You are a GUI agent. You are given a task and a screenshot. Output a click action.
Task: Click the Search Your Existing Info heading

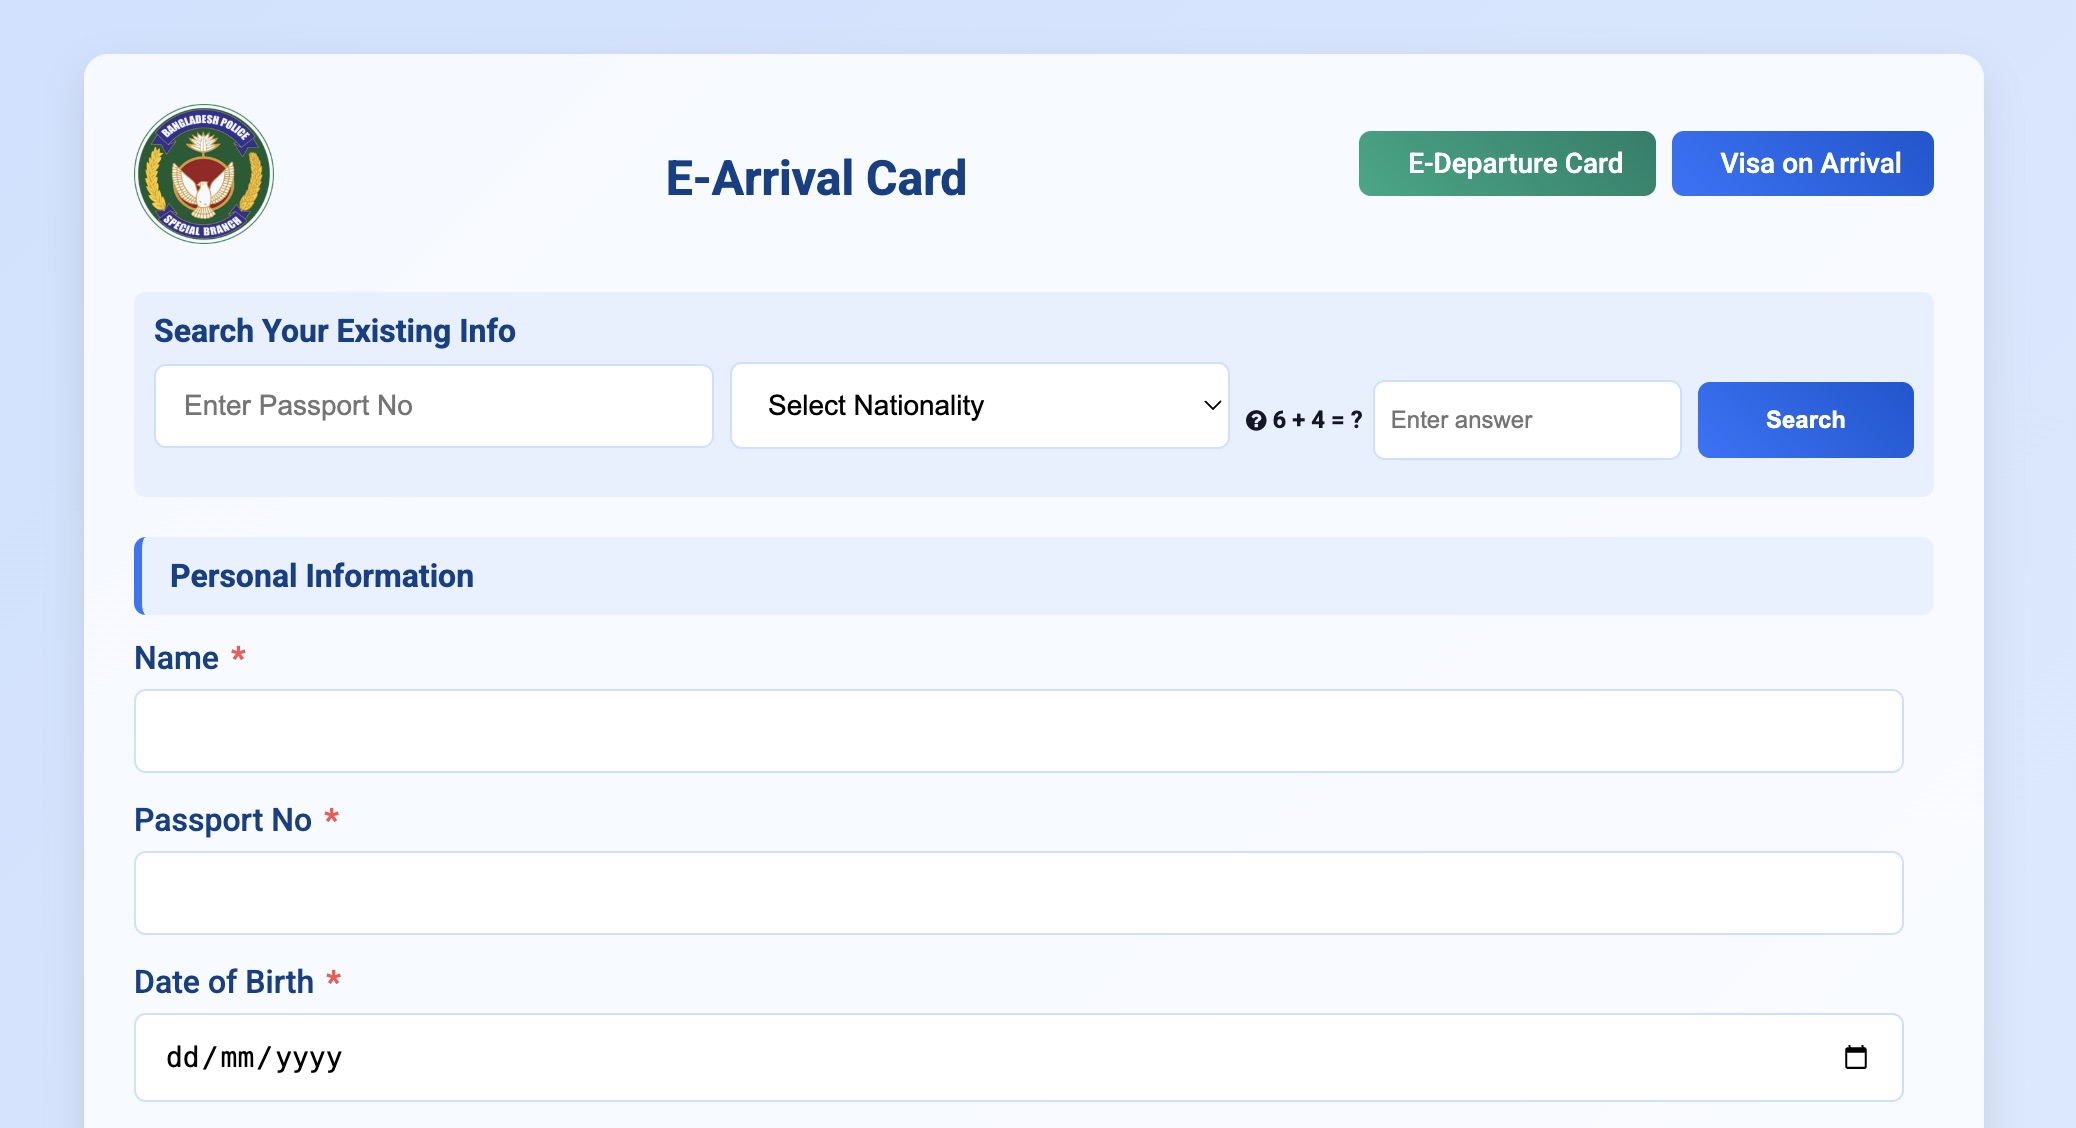click(334, 331)
